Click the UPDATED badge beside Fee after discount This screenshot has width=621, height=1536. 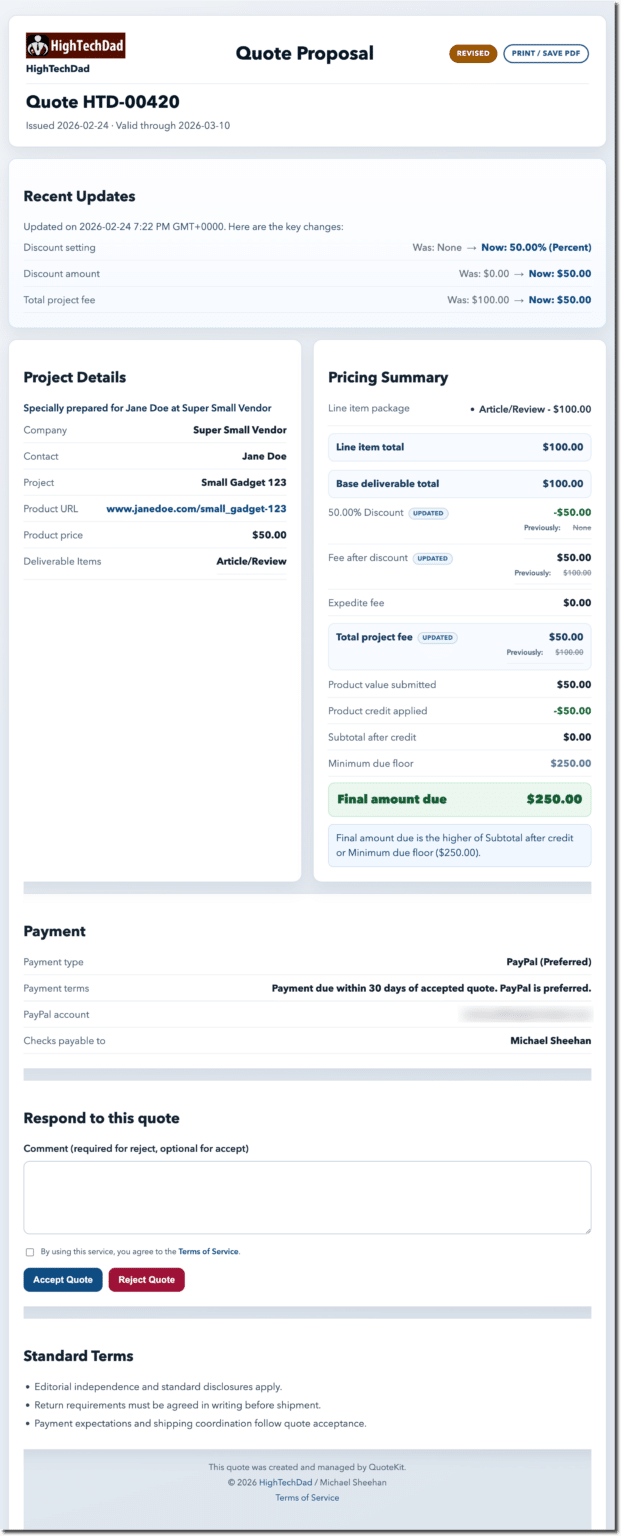[x=433, y=558]
